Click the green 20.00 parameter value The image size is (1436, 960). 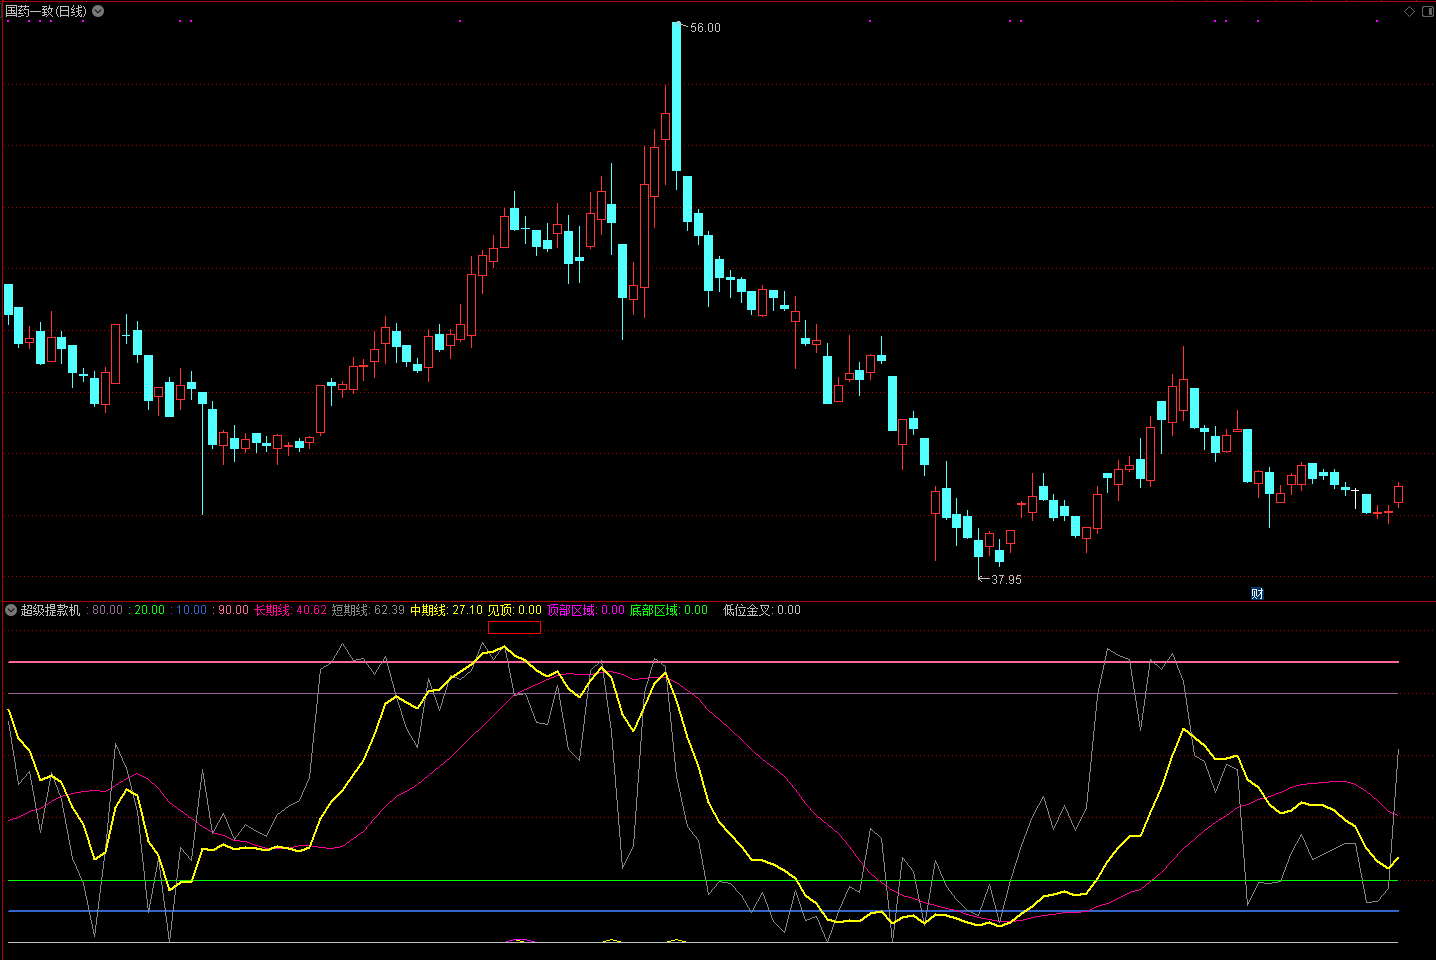tap(149, 610)
